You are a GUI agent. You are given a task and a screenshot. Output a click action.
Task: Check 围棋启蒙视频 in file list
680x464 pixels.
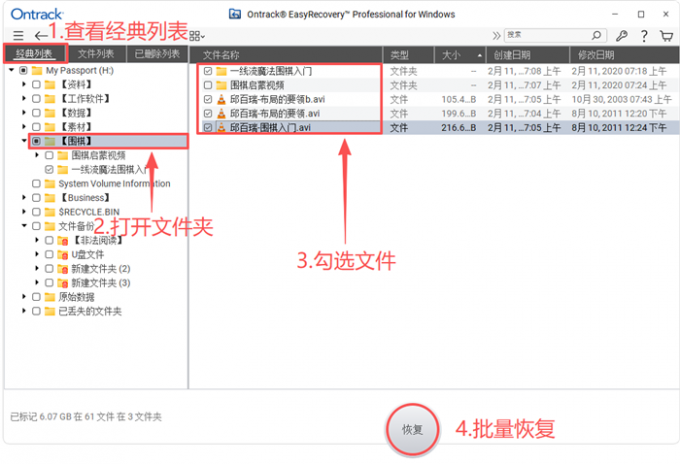(x=208, y=85)
